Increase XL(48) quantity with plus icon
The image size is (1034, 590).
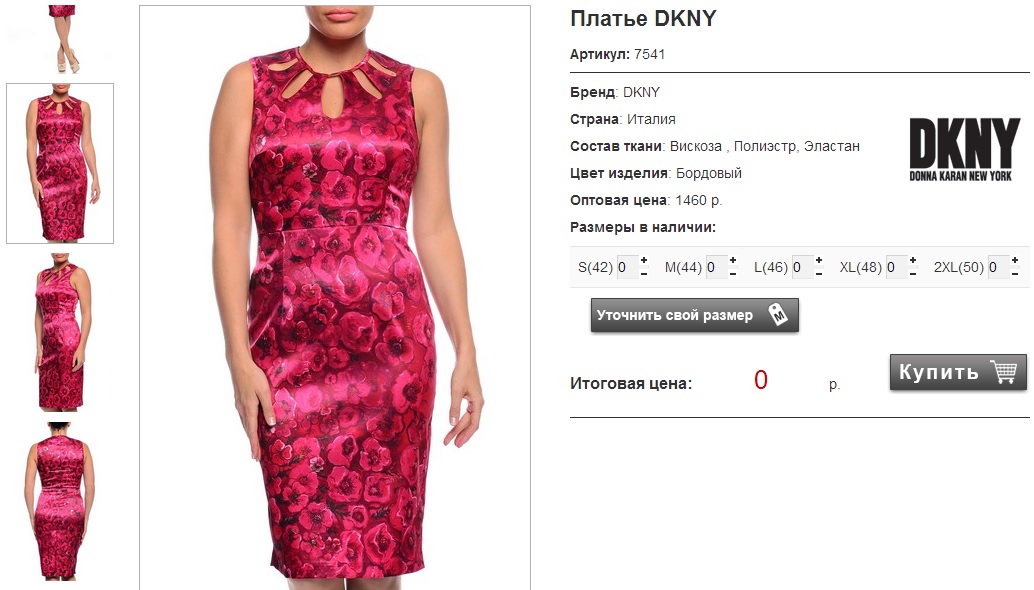pyautogui.click(x=913, y=260)
